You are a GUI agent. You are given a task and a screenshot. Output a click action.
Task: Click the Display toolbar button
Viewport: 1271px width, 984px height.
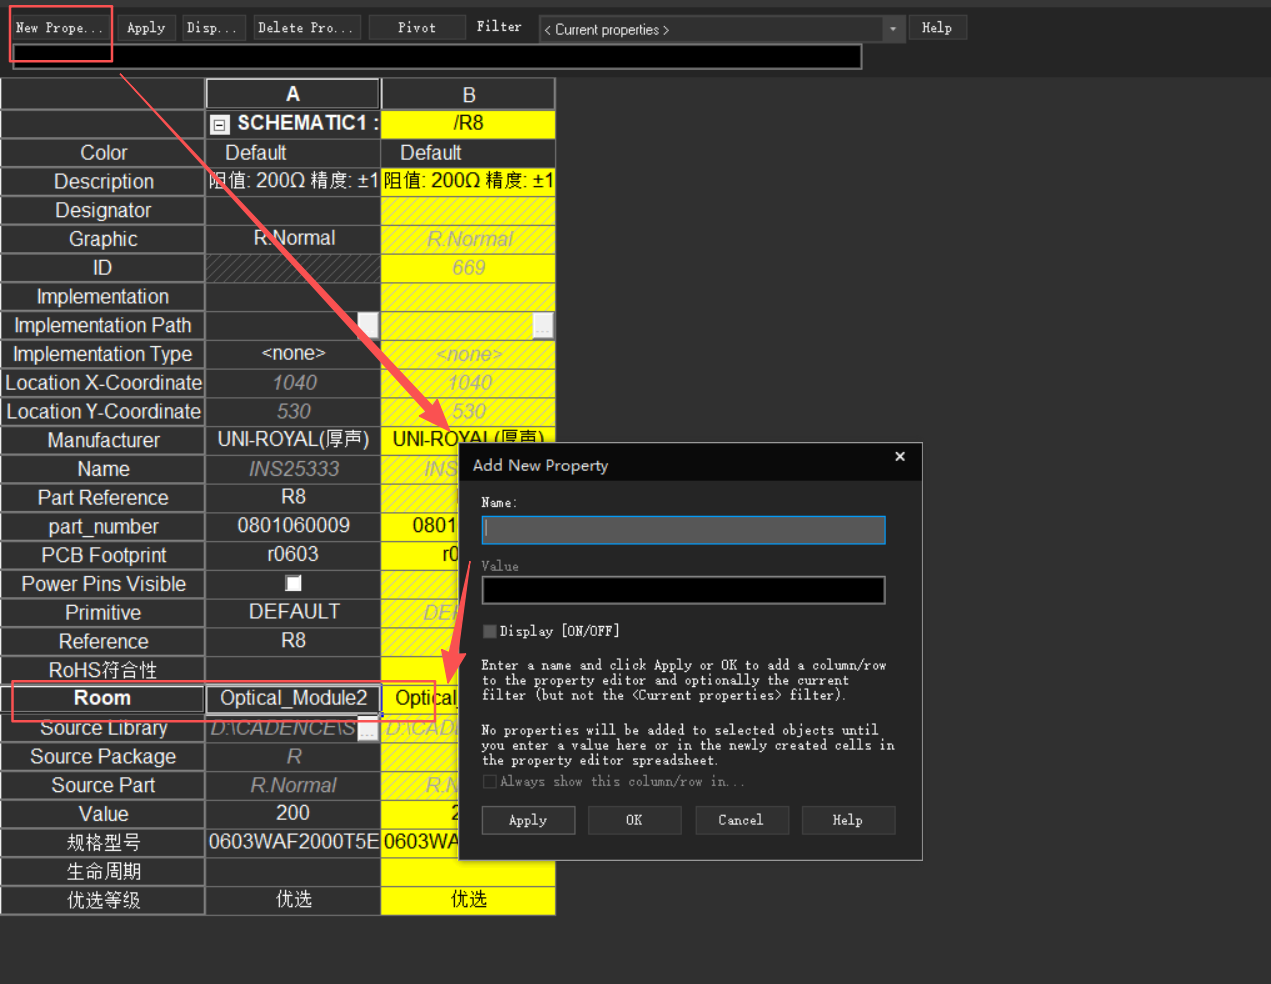click(x=212, y=28)
